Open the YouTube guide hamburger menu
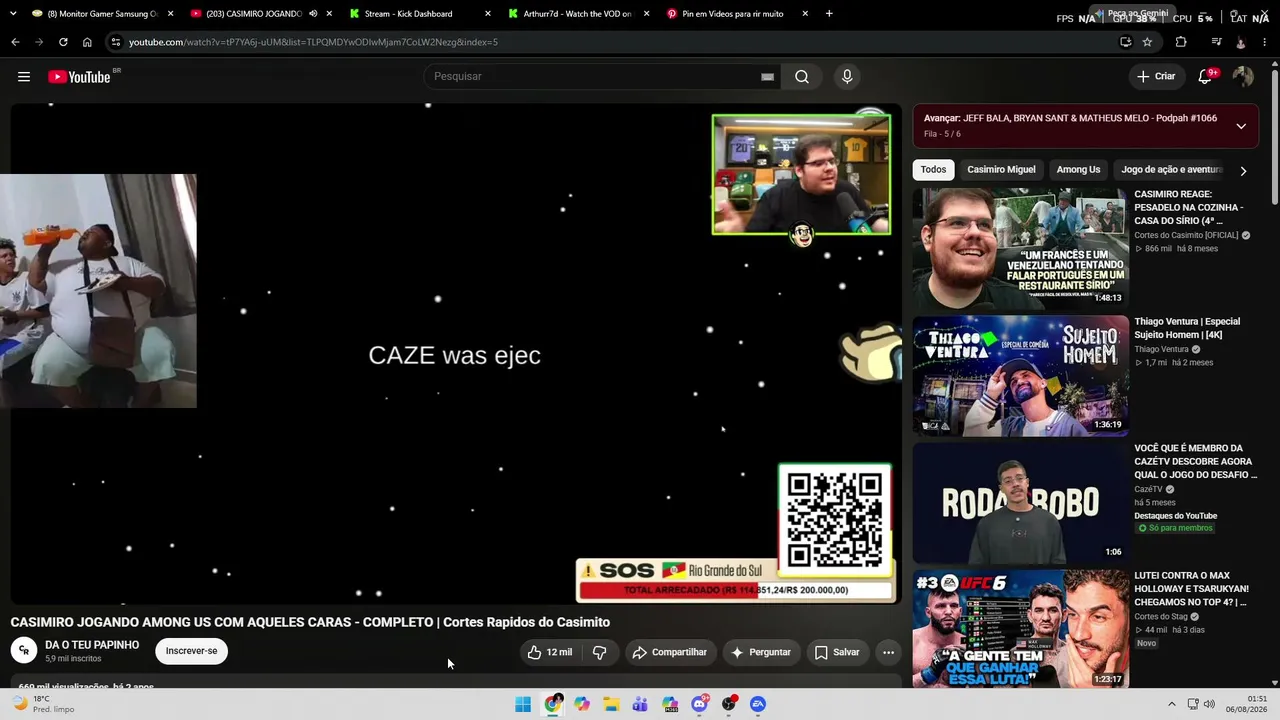This screenshot has width=1280, height=720. coord(24,77)
